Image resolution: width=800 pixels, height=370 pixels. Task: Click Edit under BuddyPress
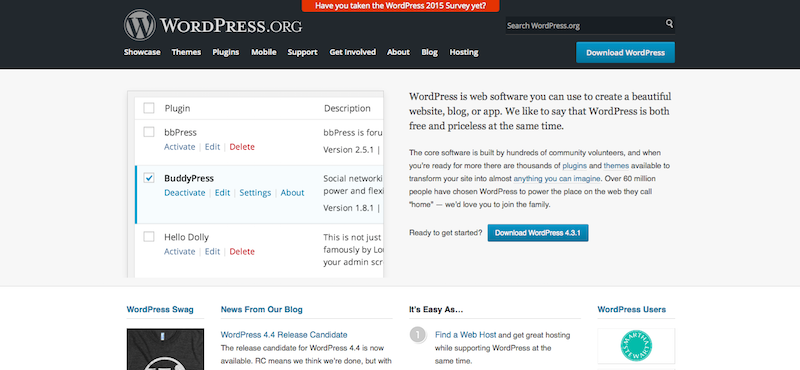click(222, 193)
